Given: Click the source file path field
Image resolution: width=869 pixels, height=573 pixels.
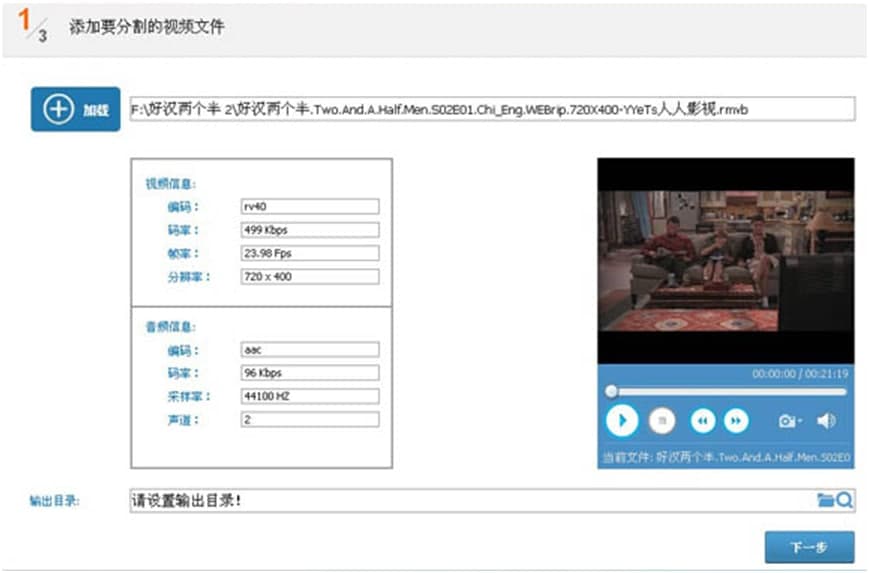Looking at the screenshot, I should point(492,109).
